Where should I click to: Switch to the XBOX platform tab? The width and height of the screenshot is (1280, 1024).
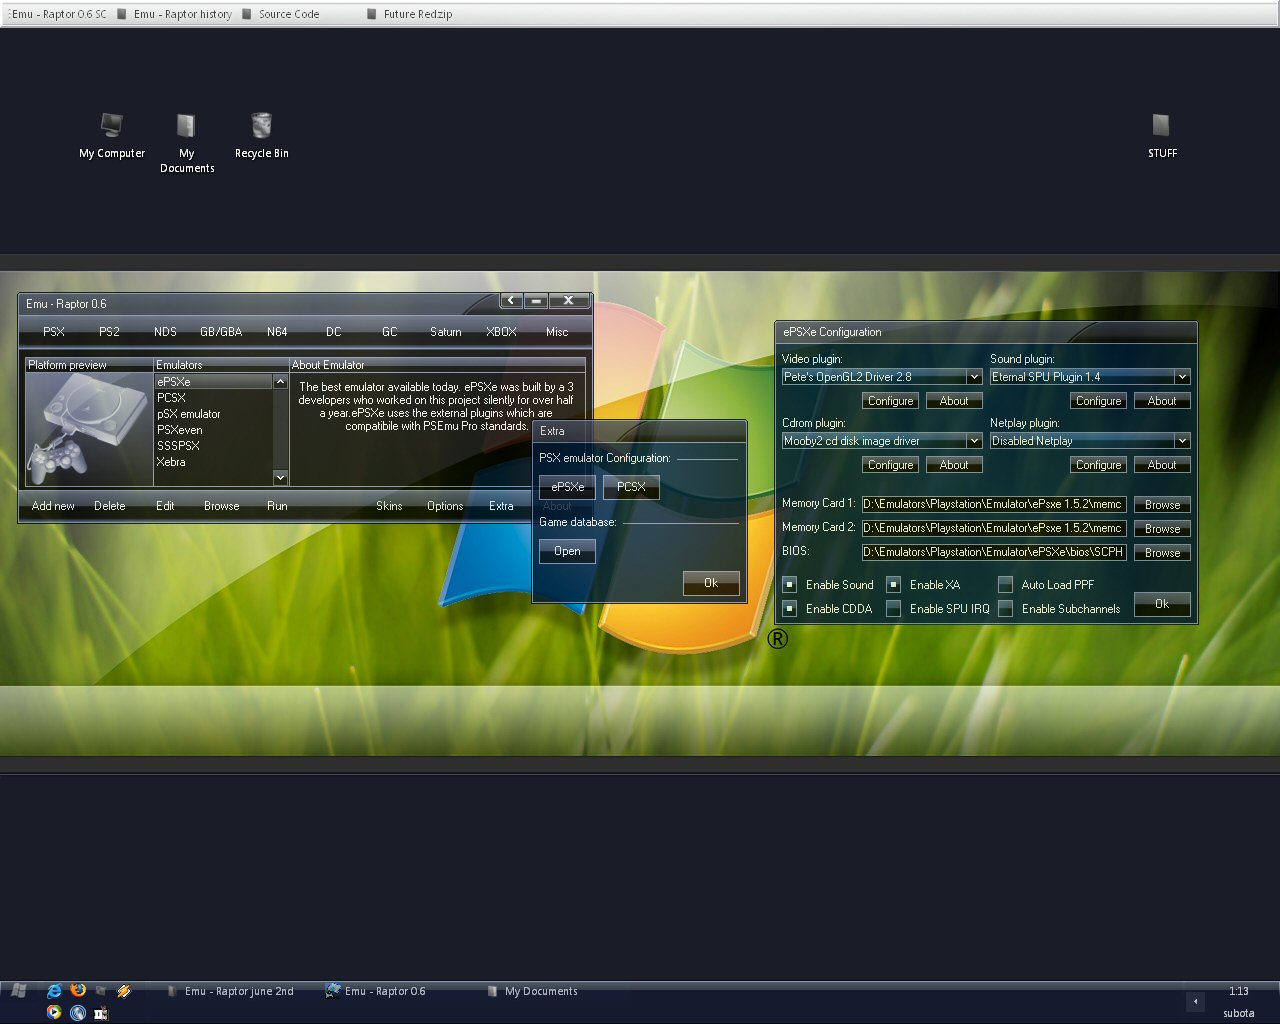pyautogui.click(x=502, y=331)
